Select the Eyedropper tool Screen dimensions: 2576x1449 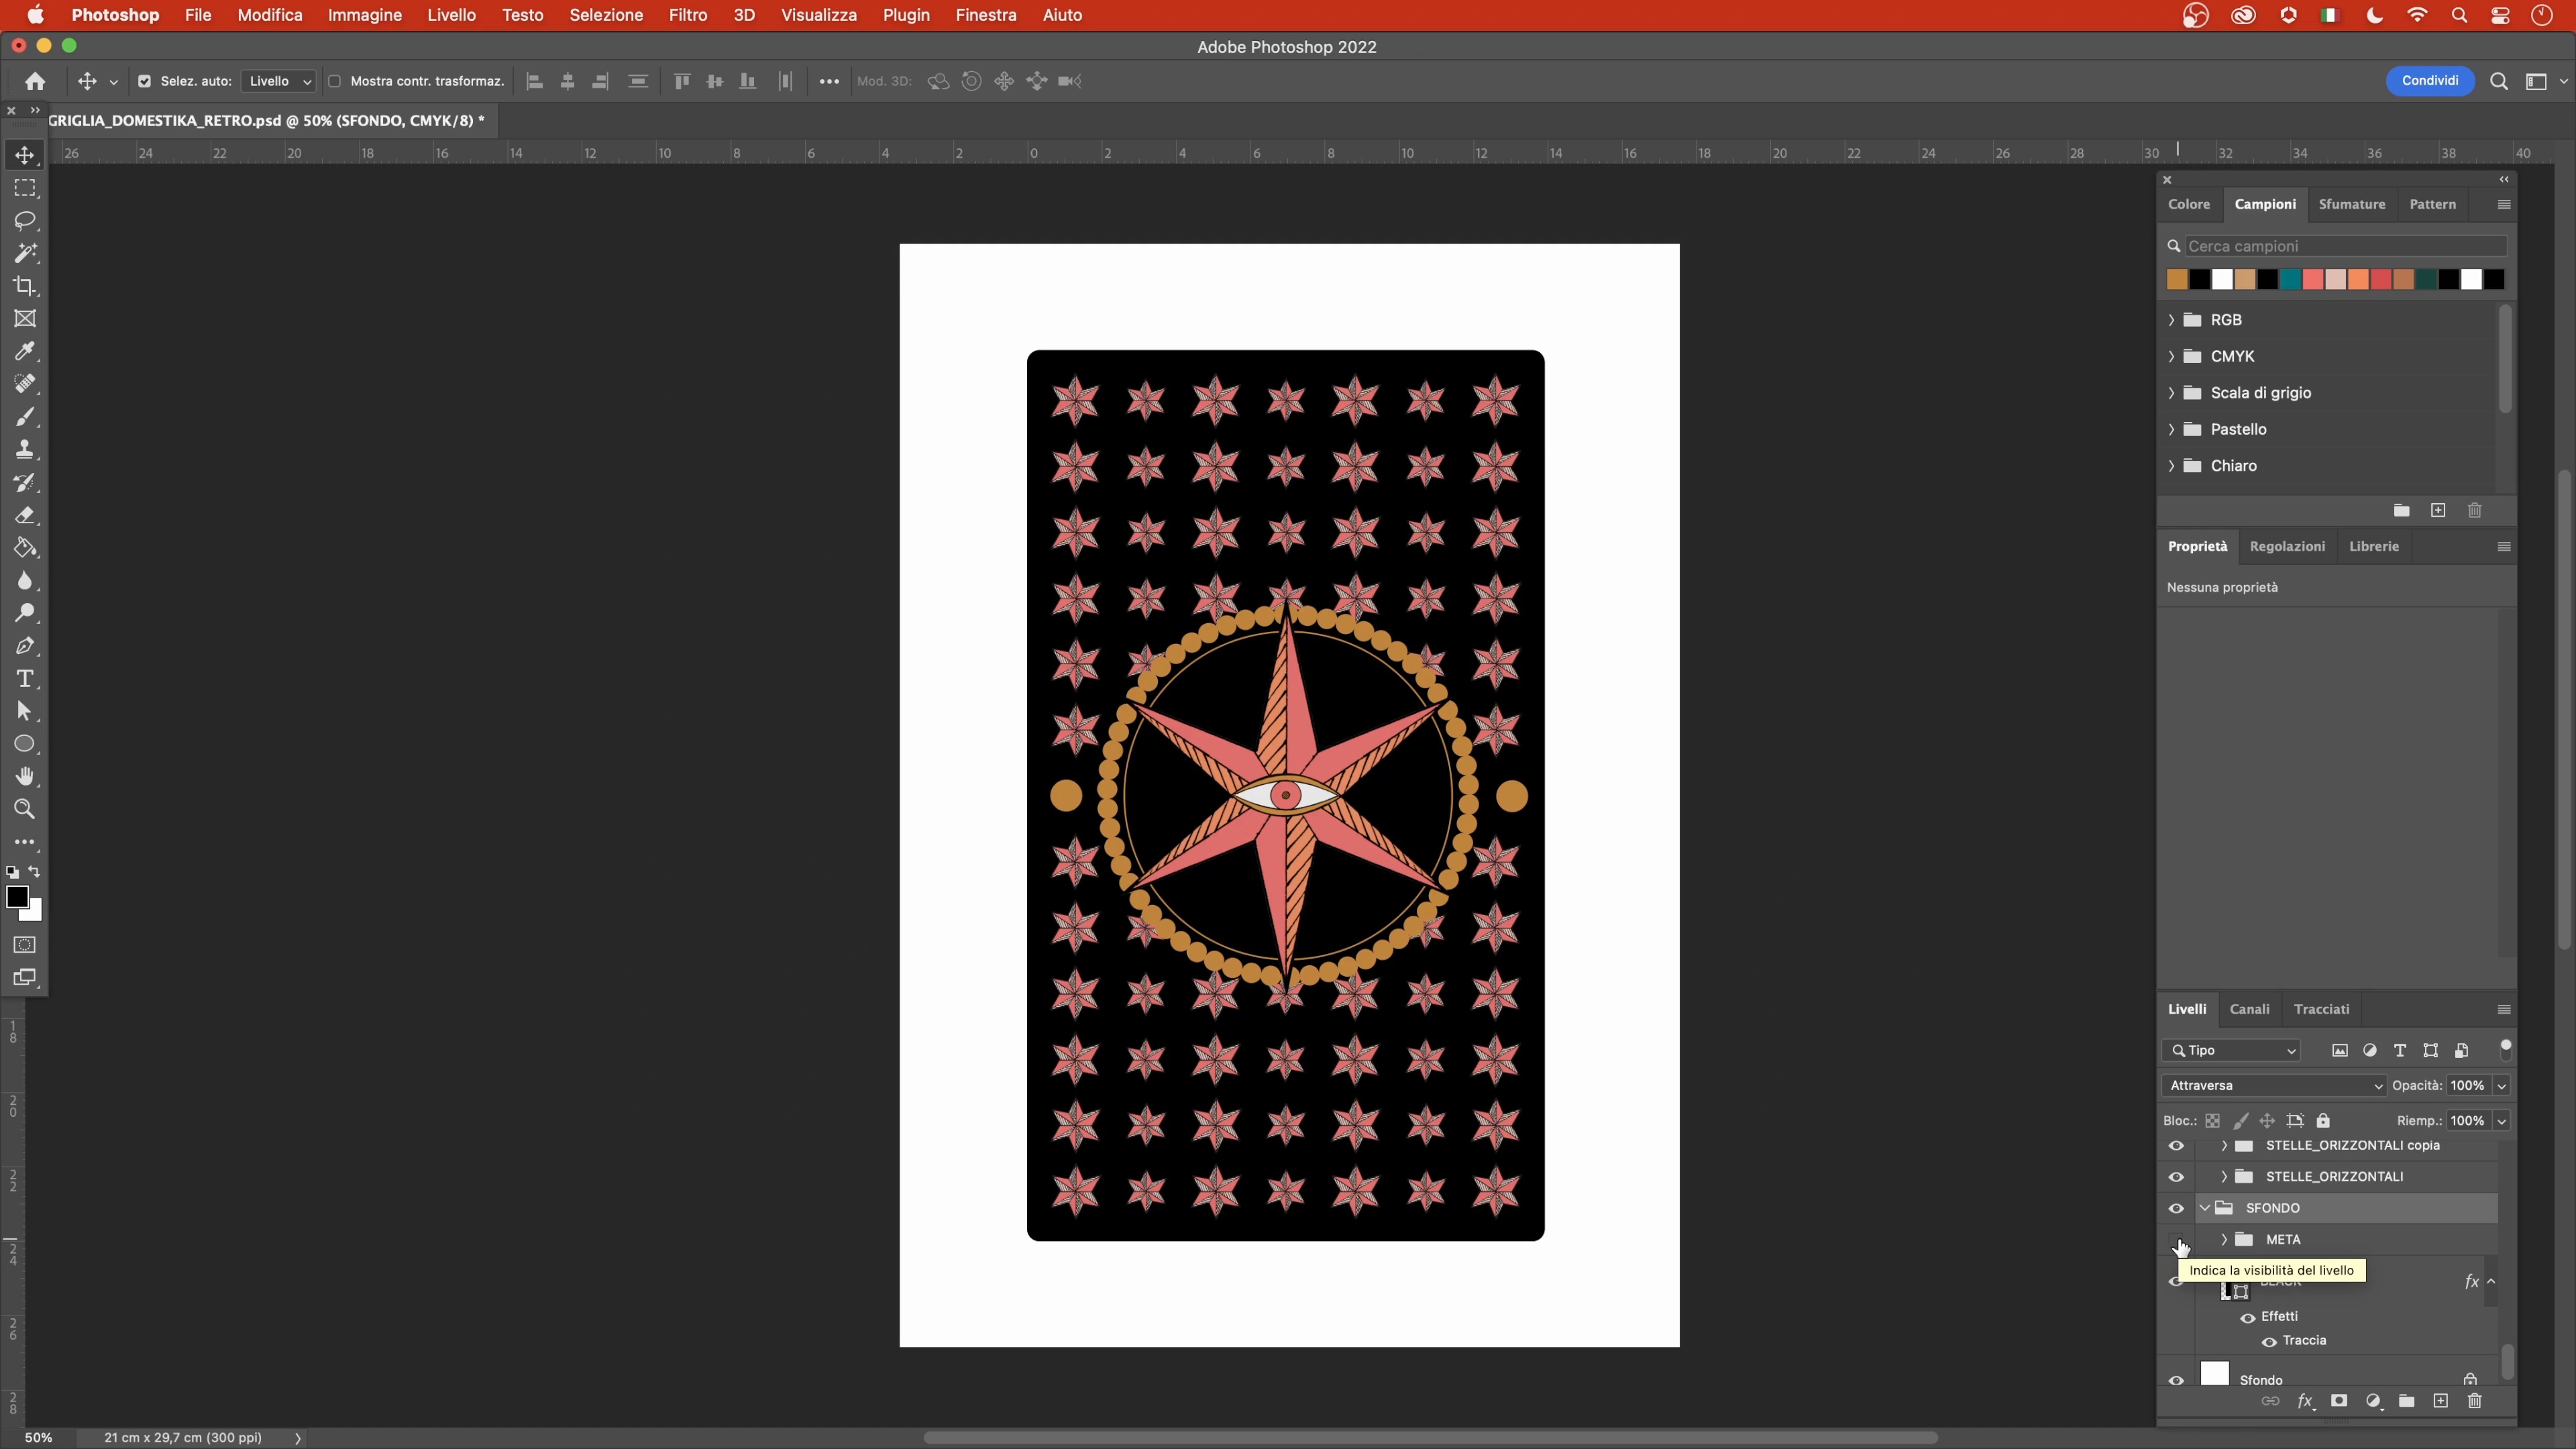24,351
